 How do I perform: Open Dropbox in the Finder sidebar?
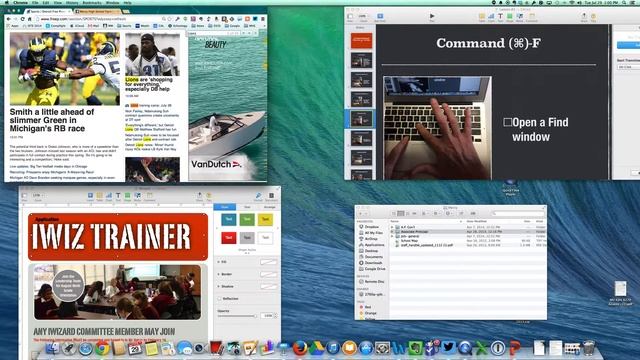coord(369,227)
